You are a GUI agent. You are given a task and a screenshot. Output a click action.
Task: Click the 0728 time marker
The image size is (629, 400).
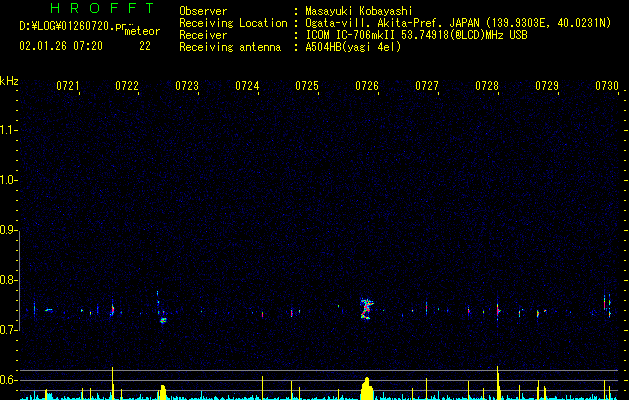pos(487,86)
